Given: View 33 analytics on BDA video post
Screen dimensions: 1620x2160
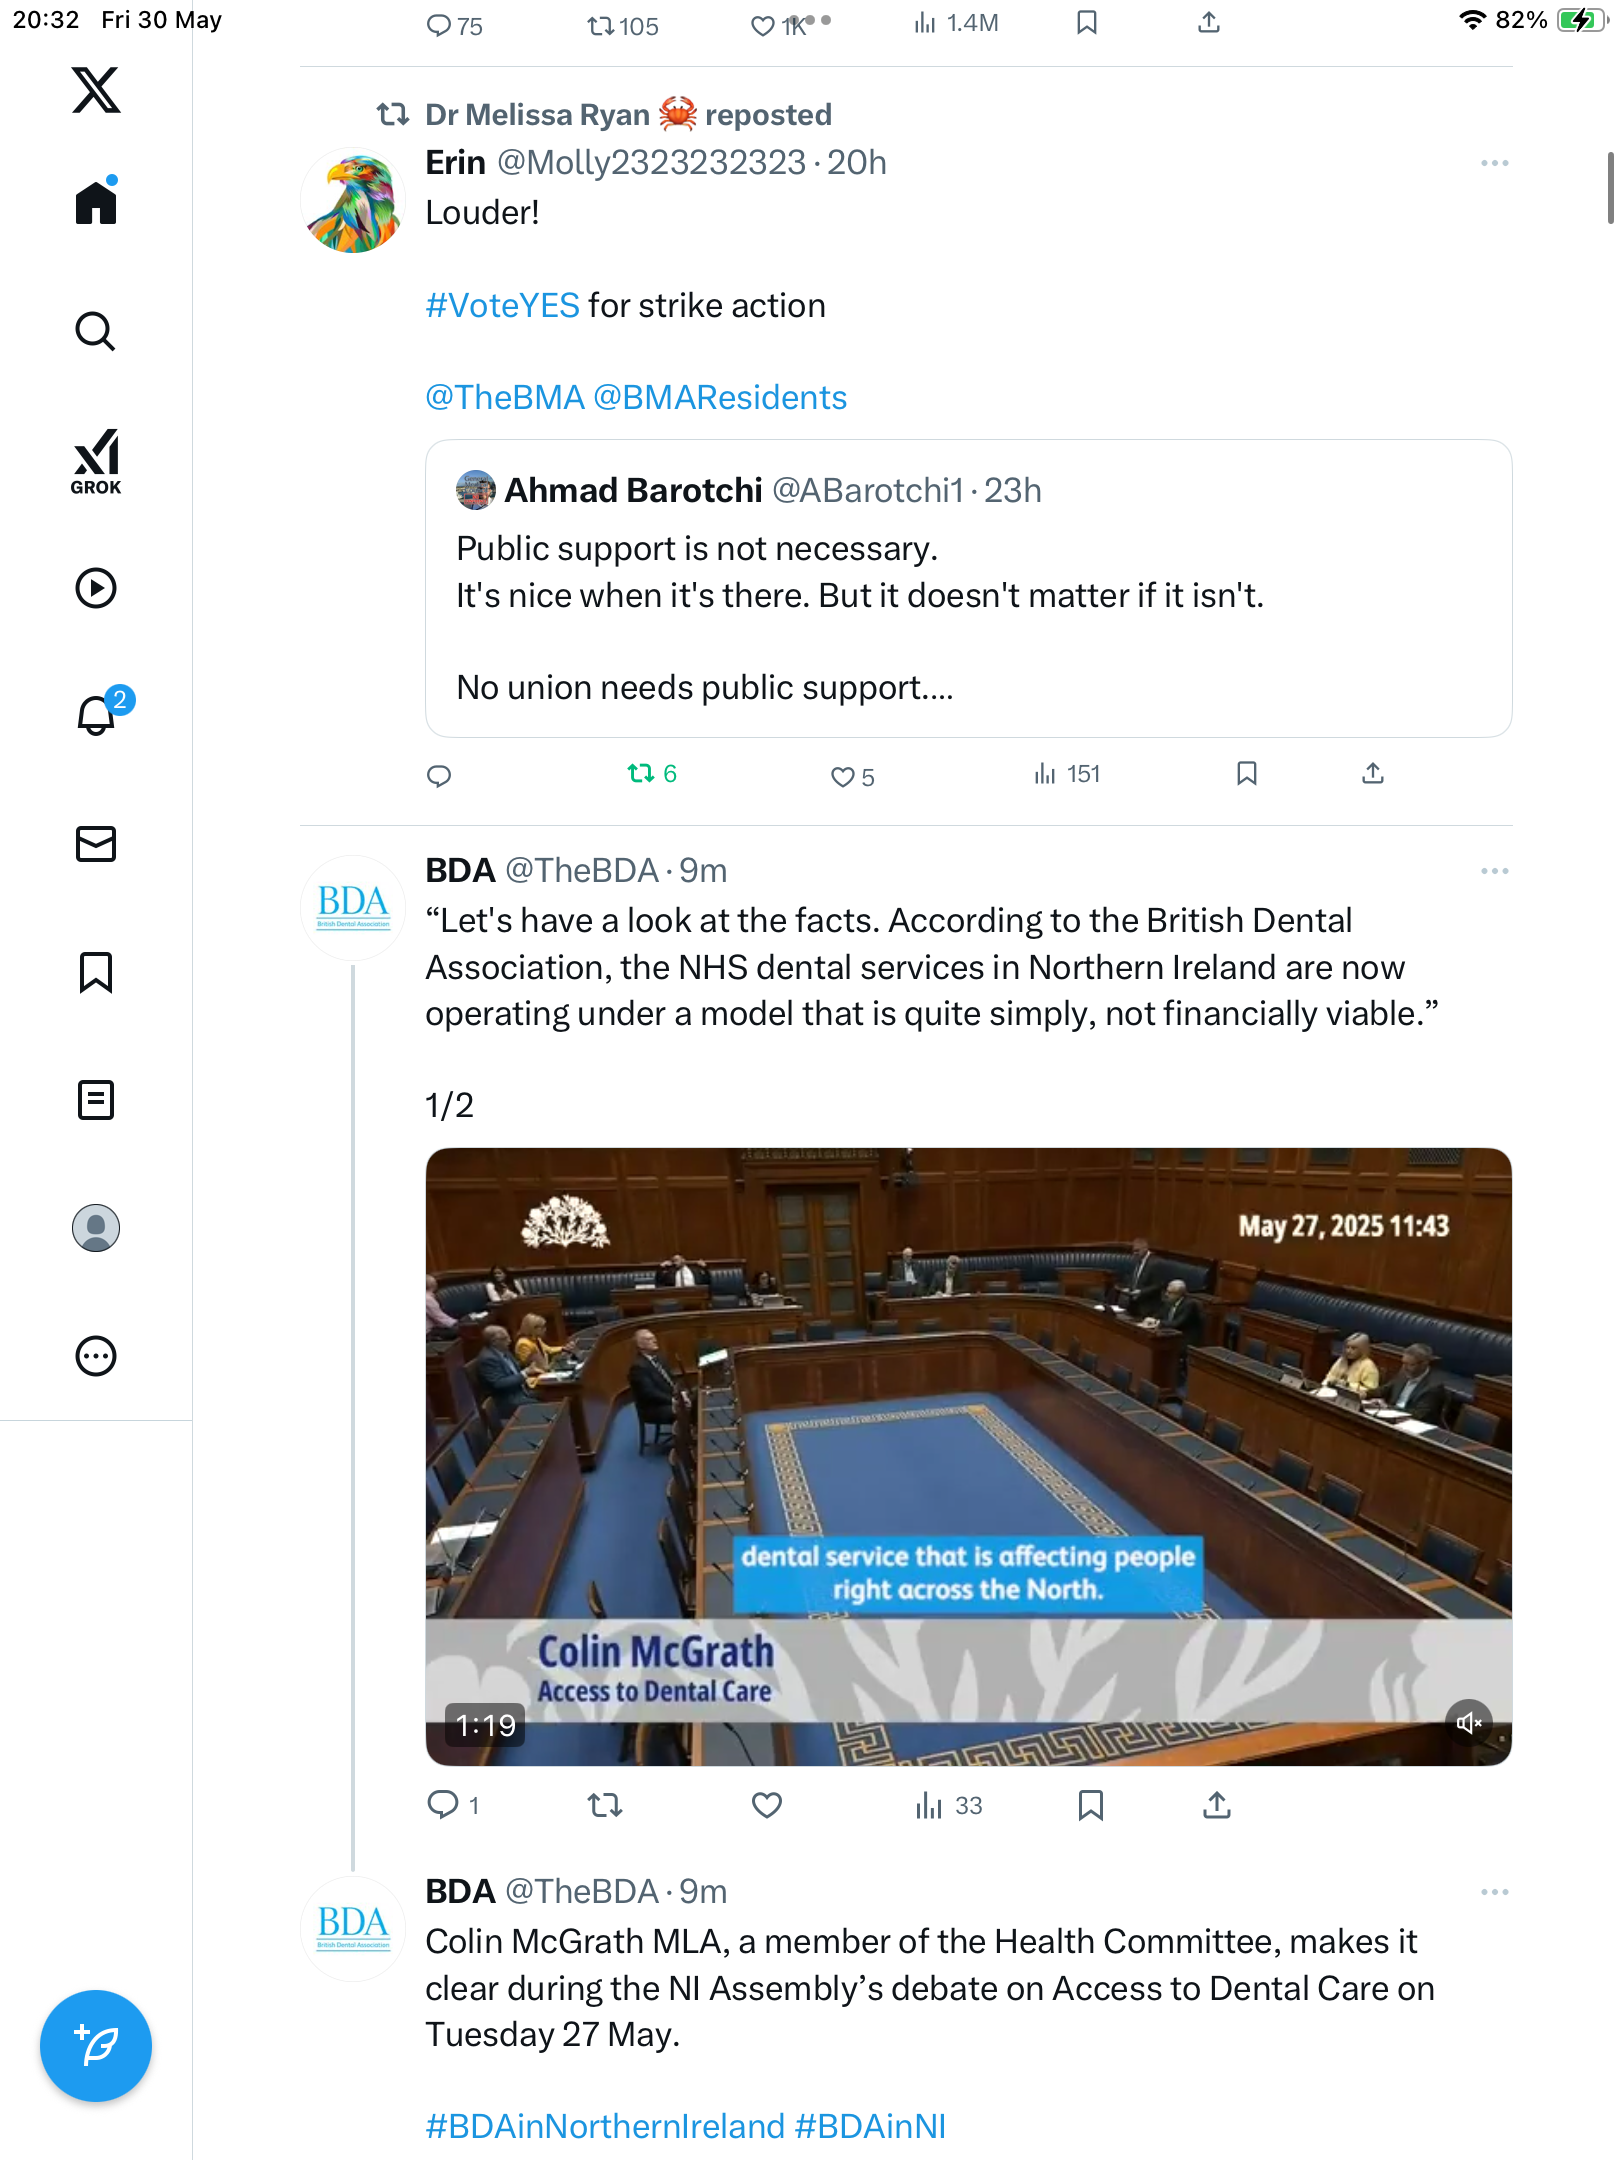Looking at the screenshot, I should pos(949,1805).
